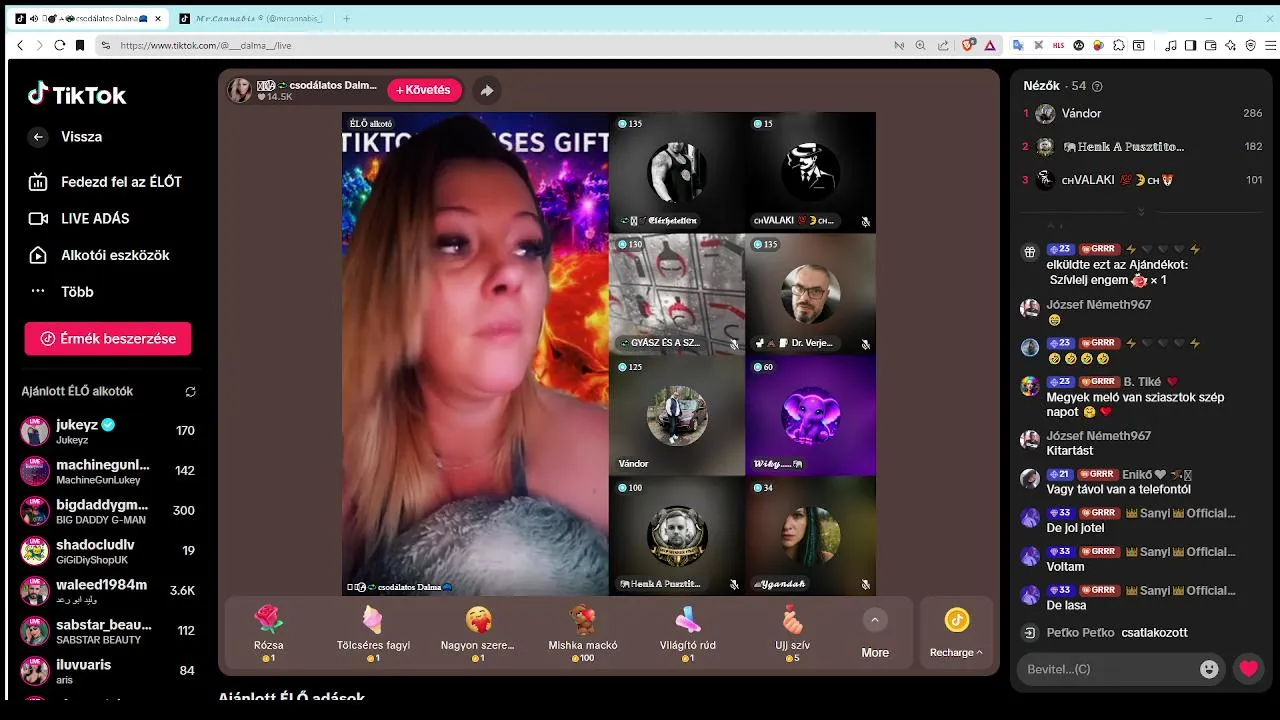The height and width of the screenshot is (720, 1280).
Task: Open machinegunlukey live creator row
Action: [108, 471]
